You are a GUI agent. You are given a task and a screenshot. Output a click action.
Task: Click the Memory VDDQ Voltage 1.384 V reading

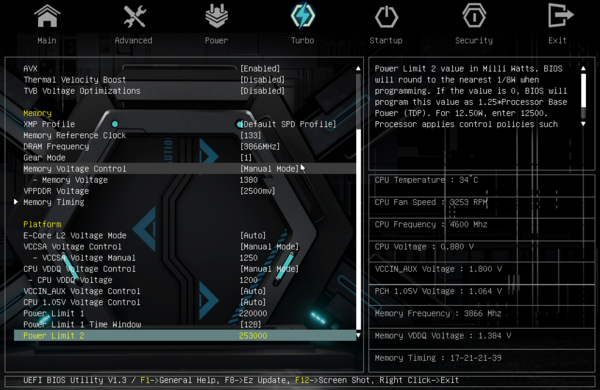[x=443, y=336]
